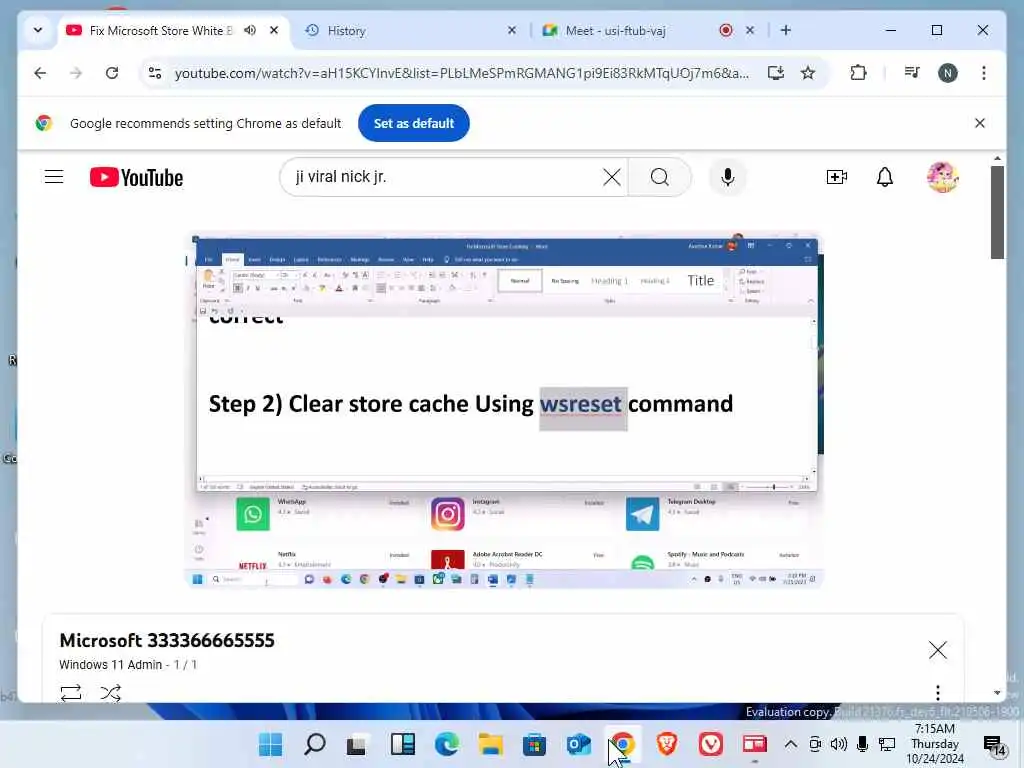Screen dimensions: 1024x768
Task: Open the tab search dropdown arrow
Action: [38, 30]
